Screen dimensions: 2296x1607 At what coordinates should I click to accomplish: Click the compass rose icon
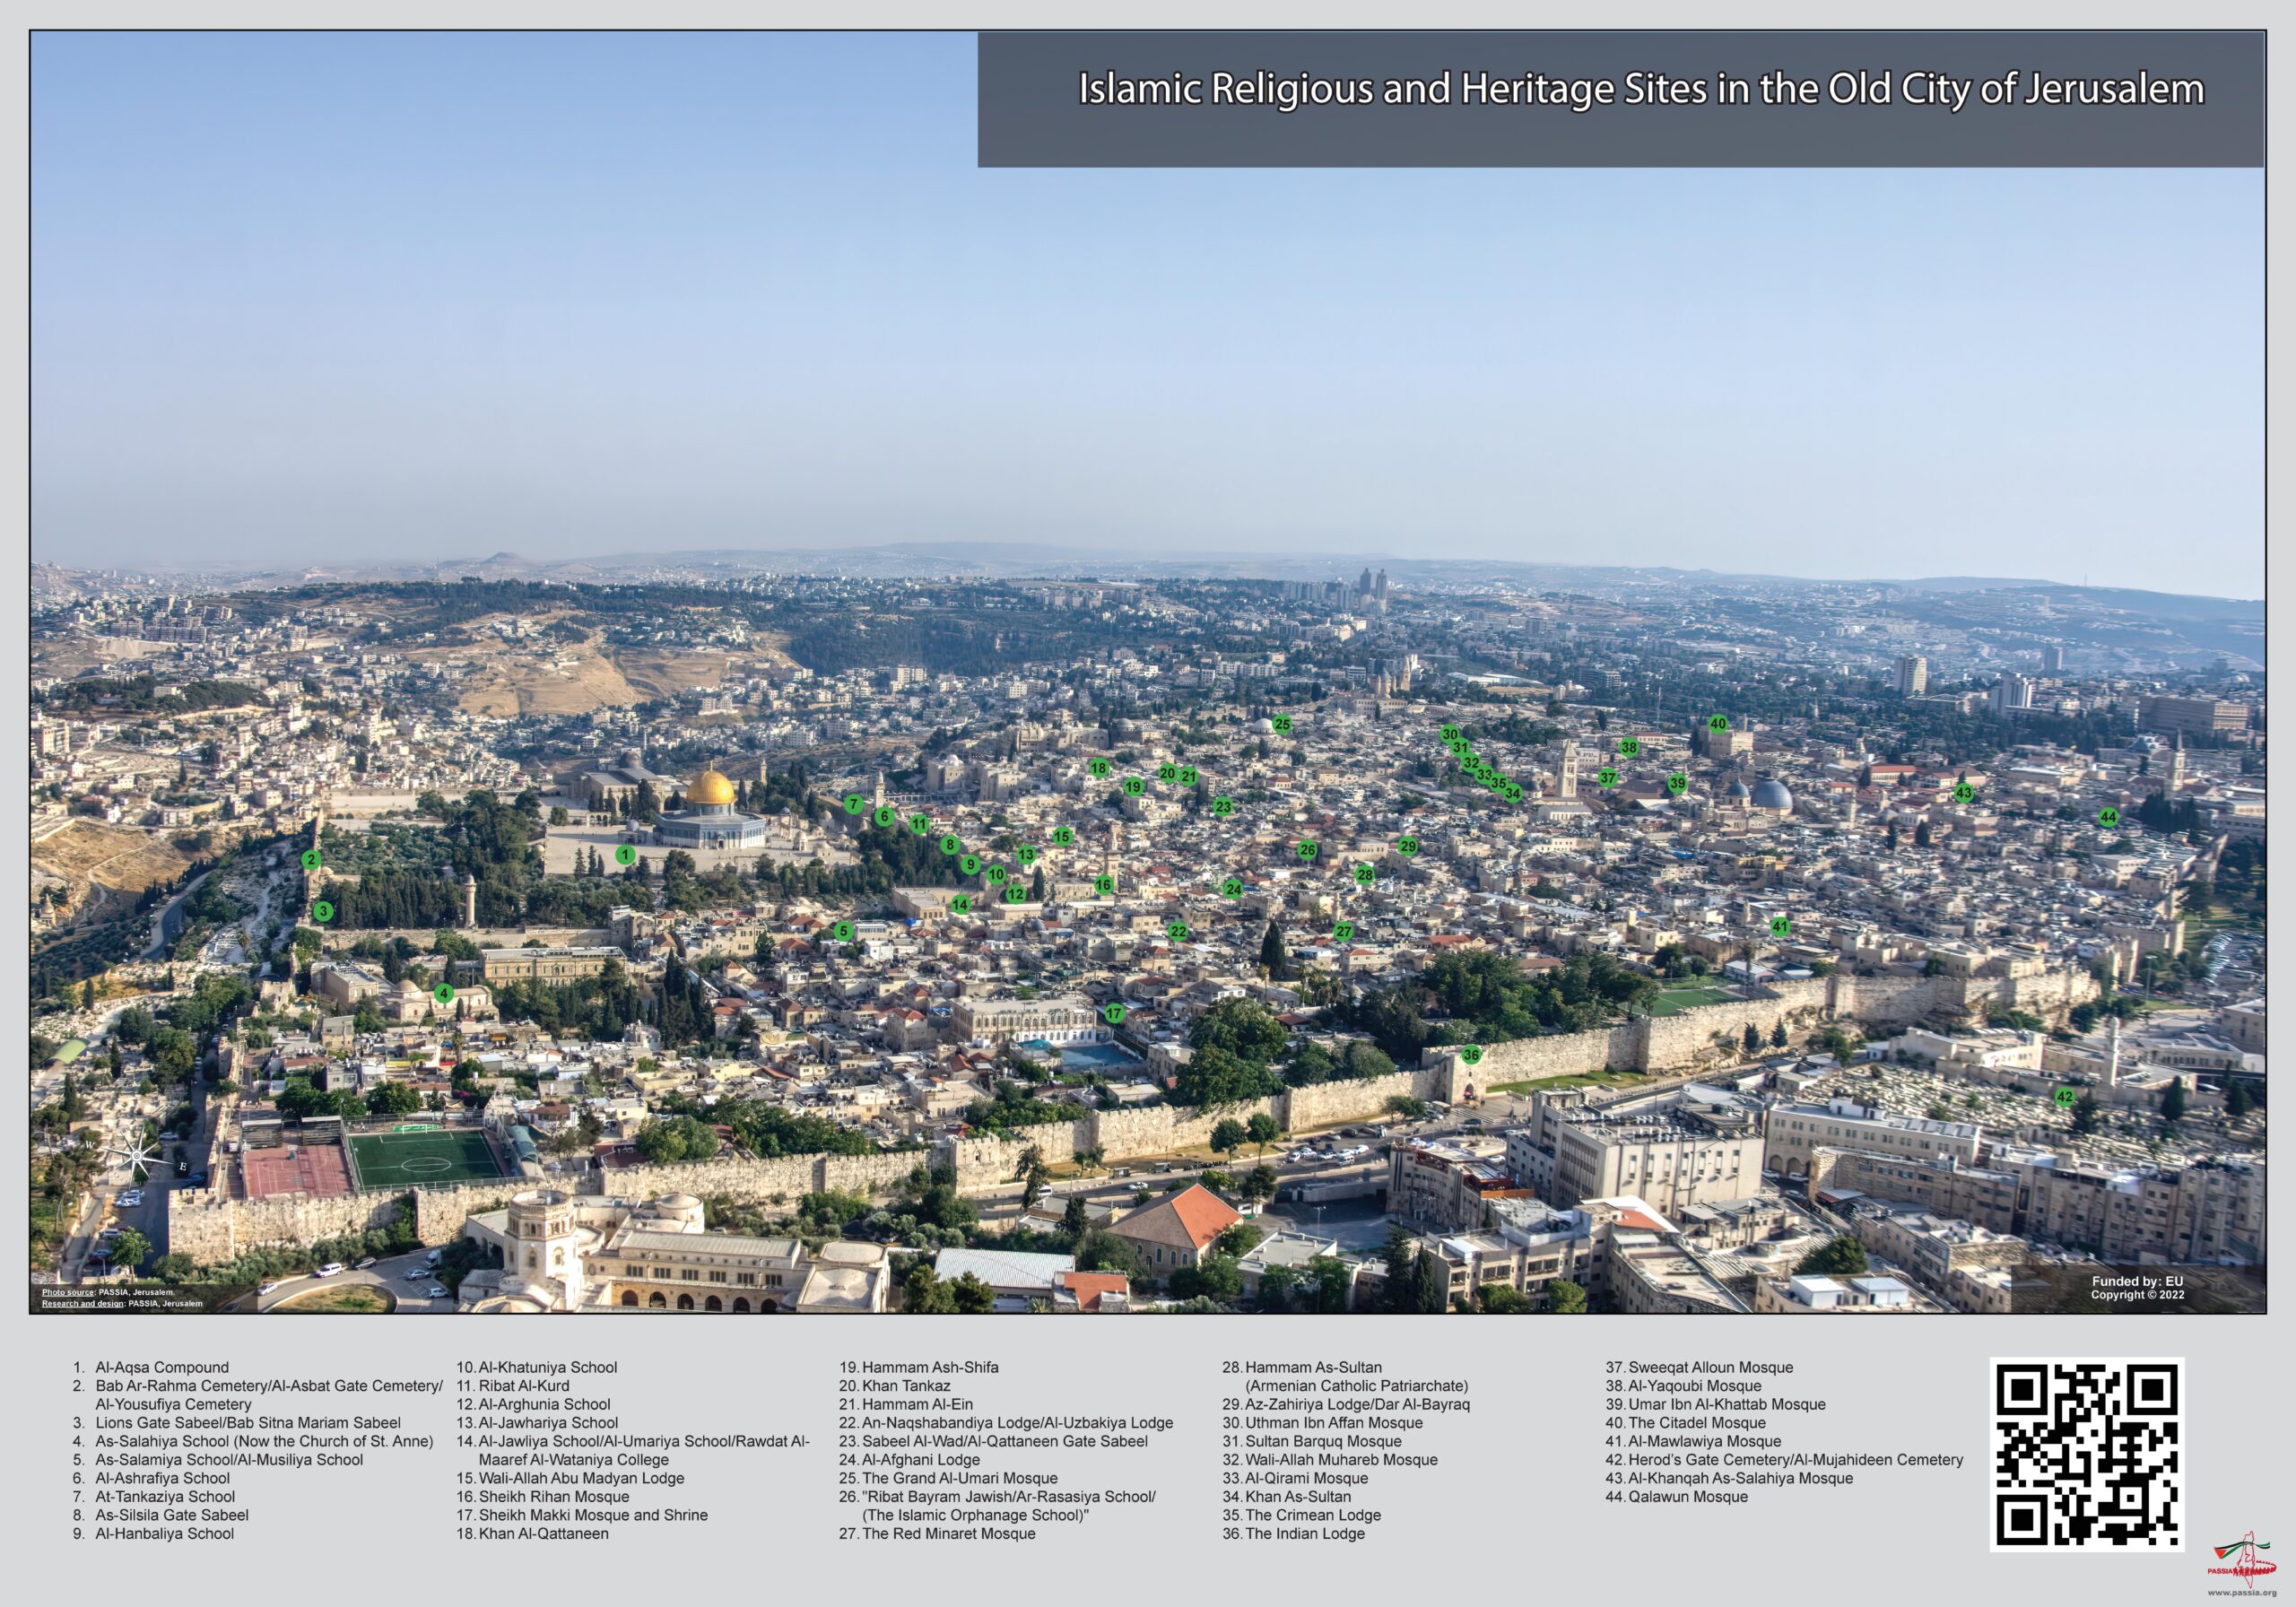(x=138, y=1157)
